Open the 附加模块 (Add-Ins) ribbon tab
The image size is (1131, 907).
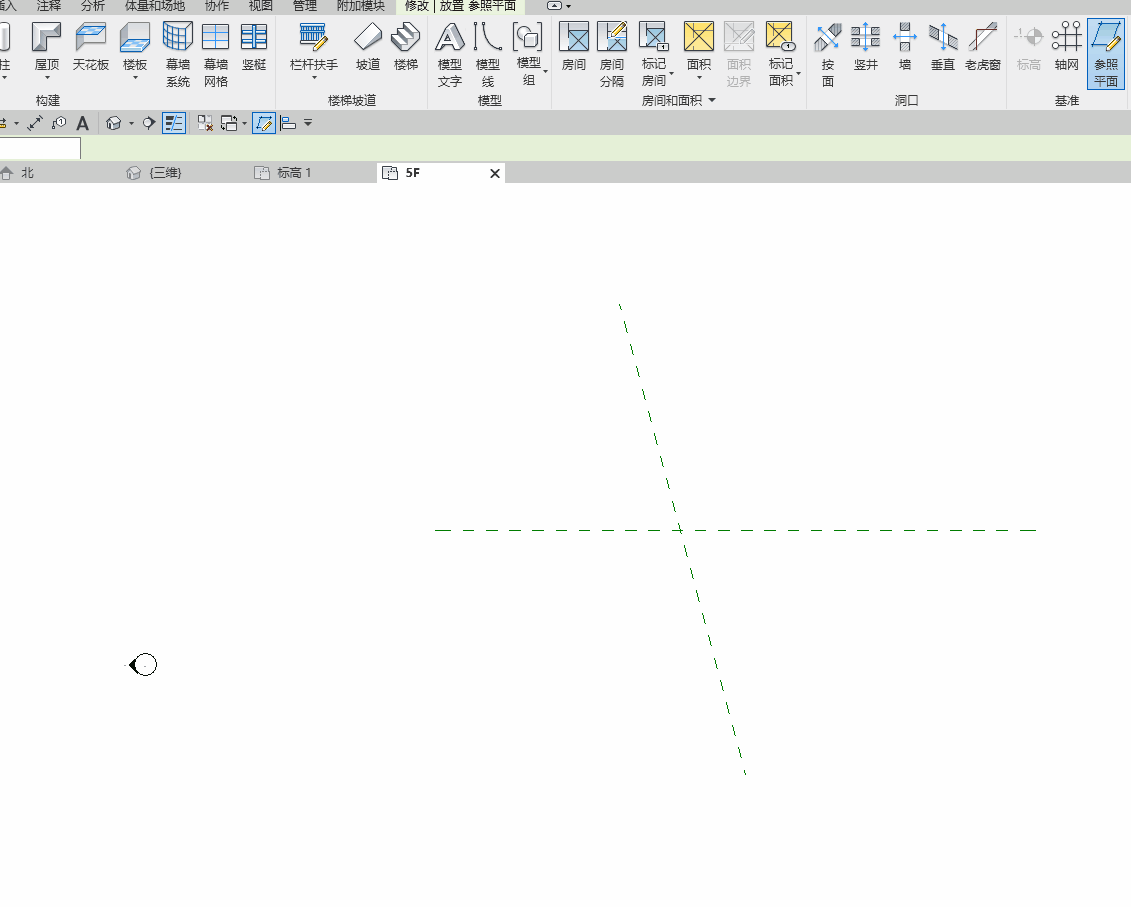361,6
